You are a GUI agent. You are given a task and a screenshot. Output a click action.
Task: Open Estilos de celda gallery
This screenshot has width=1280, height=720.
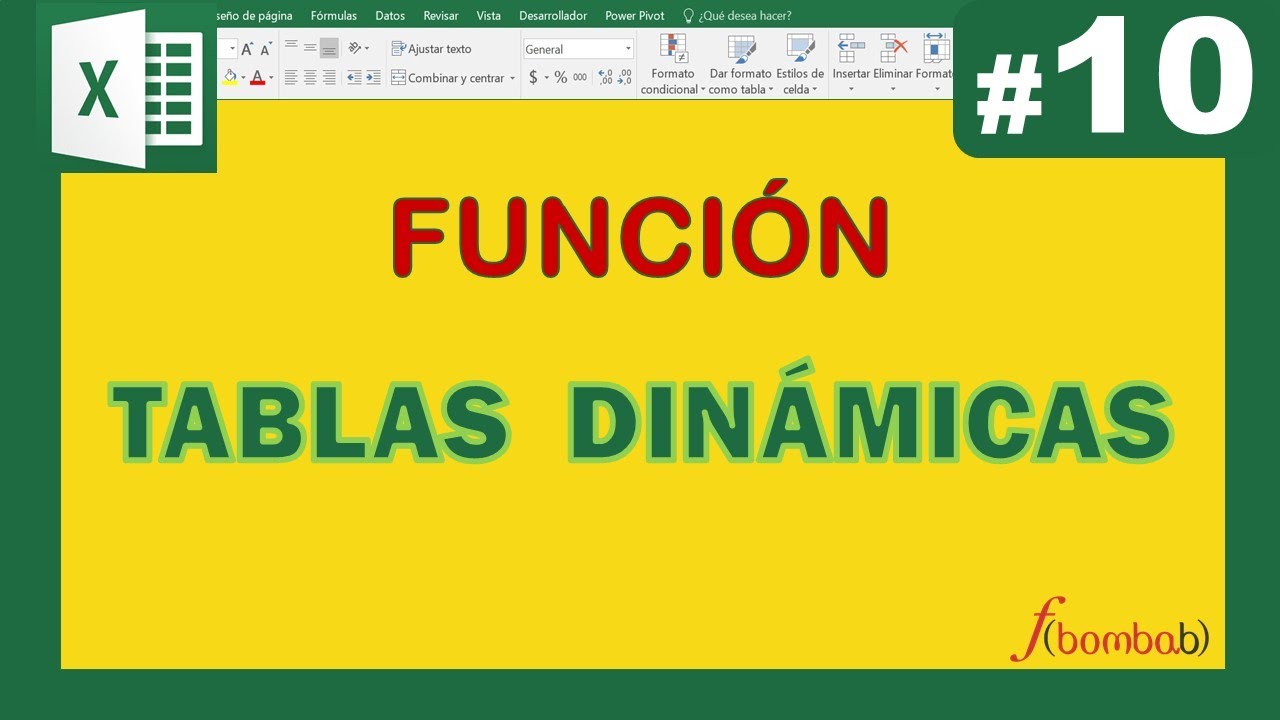coord(800,65)
